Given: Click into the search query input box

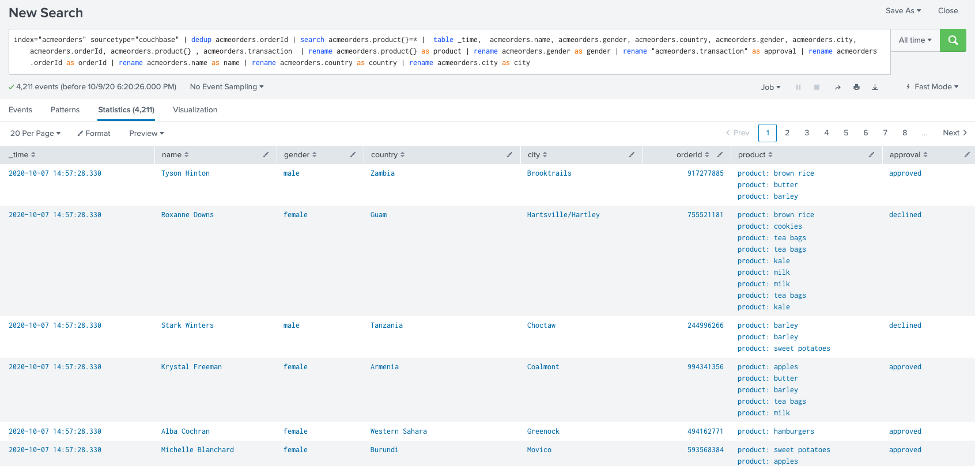Looking at the screenshot, I should (x=449, y=51).
